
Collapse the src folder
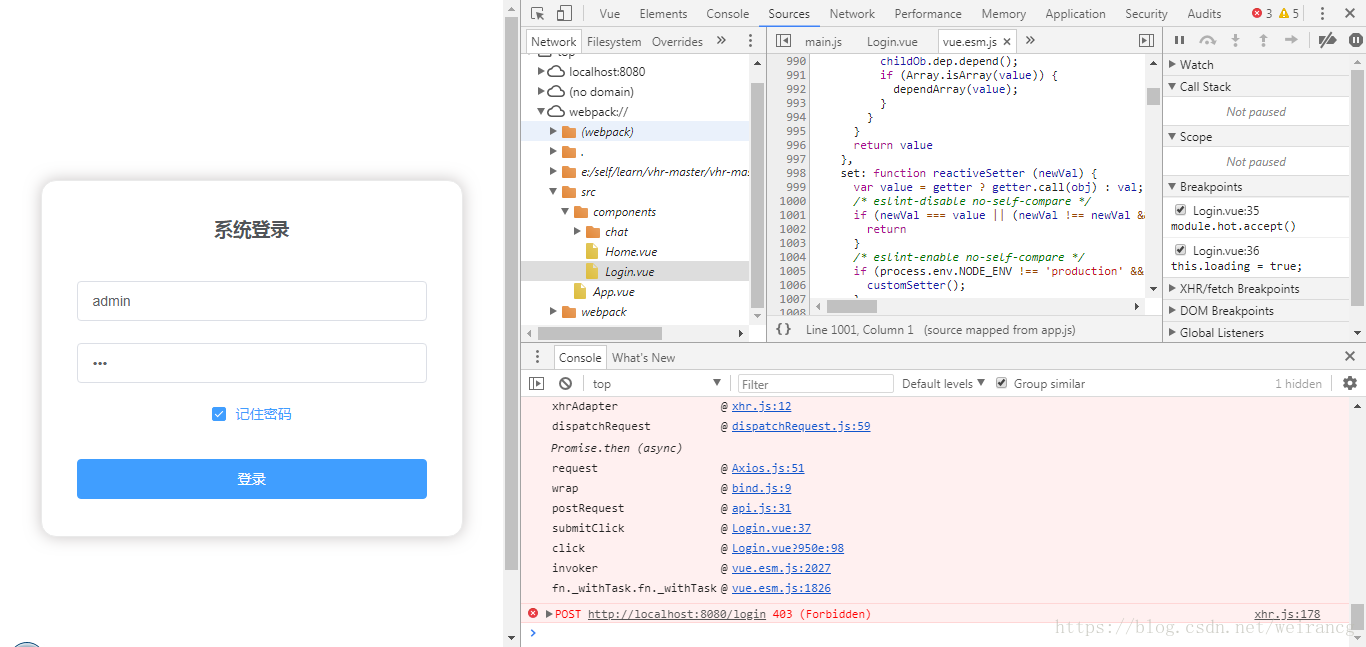pos(553,191)
